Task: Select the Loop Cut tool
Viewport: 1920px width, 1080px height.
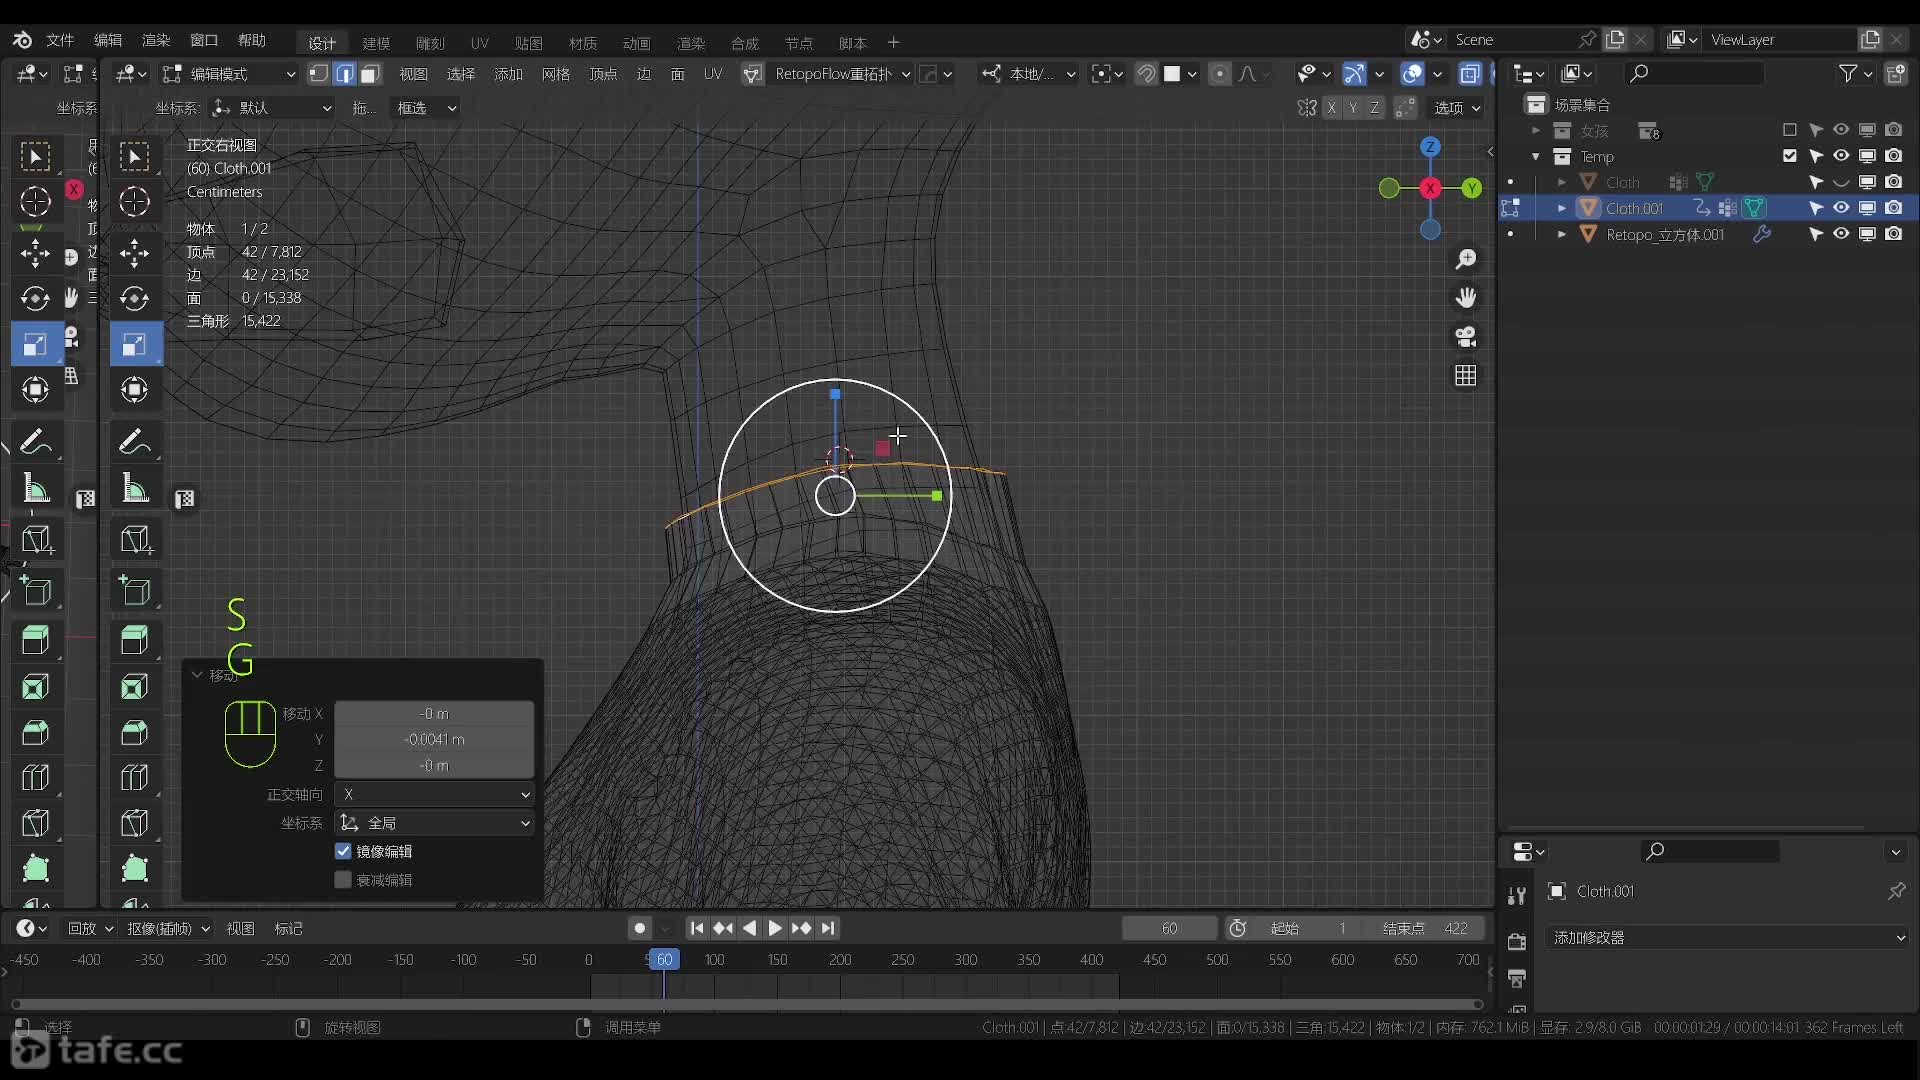Action: pos(134,778)
